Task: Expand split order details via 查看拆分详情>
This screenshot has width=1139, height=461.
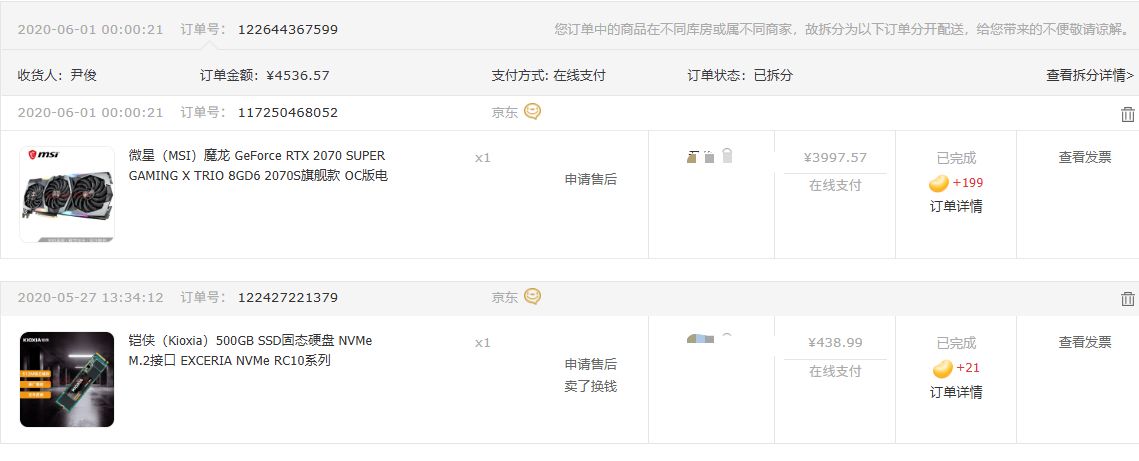Action: [x=1090, y=75]
